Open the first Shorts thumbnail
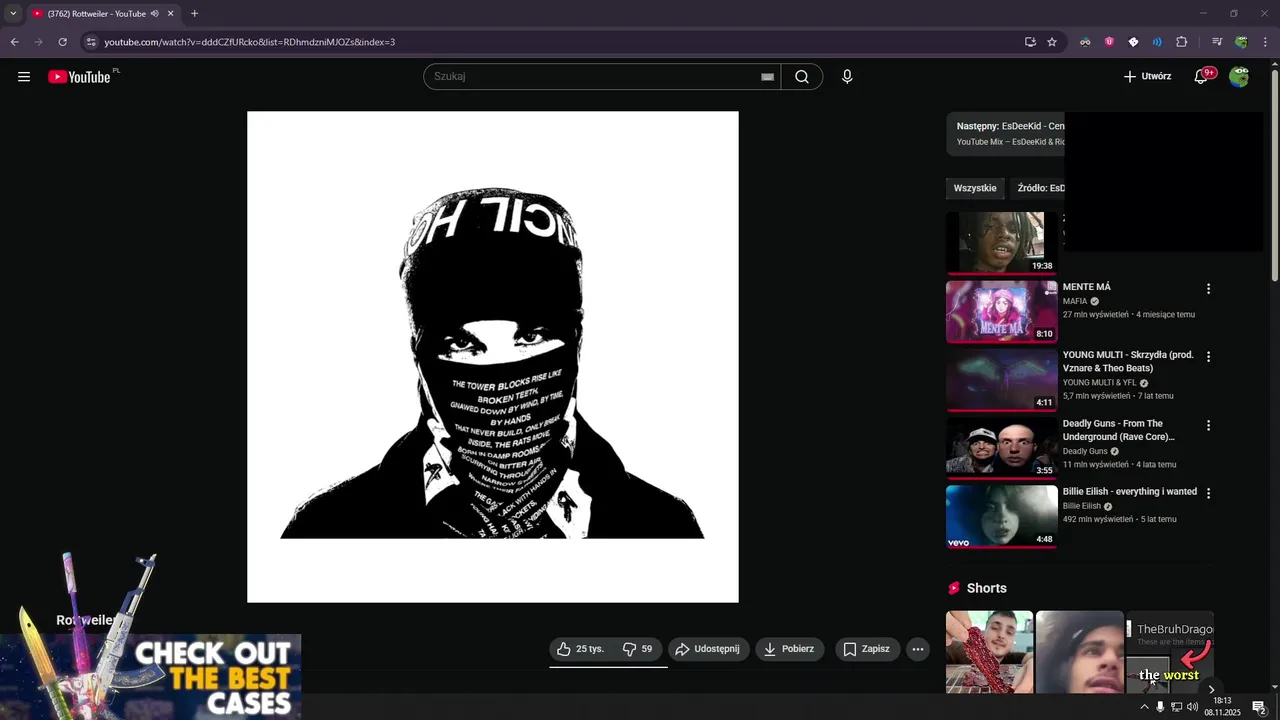The image size is (1280, 720). [989, 652]
